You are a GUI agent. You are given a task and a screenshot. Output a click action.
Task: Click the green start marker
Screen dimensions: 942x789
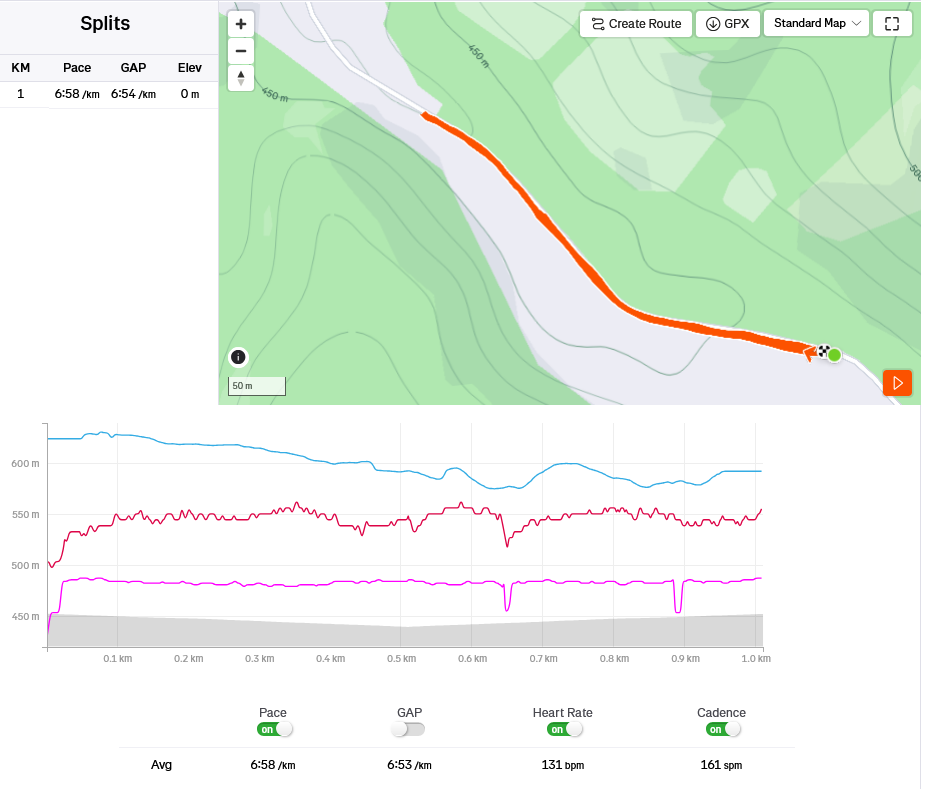pos(834,354)
